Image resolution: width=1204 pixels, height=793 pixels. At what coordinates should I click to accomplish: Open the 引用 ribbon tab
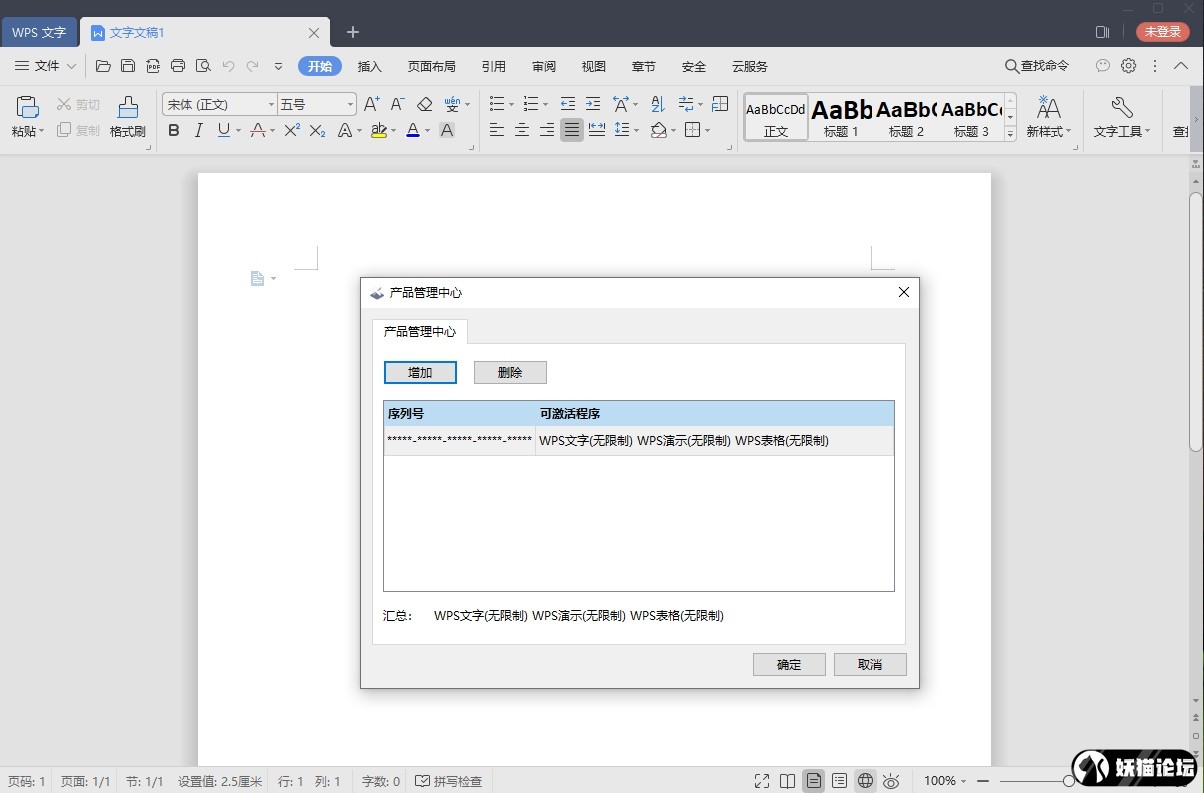tap(494, 66)
